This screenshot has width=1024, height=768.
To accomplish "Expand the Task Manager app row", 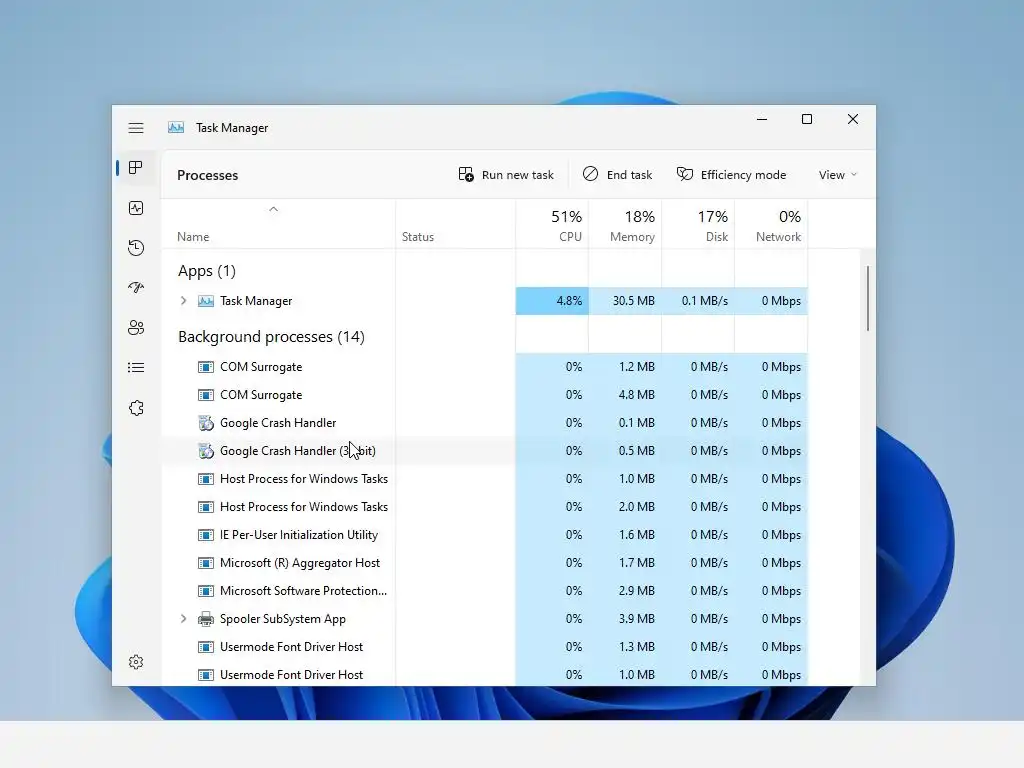I will [184, 301].
